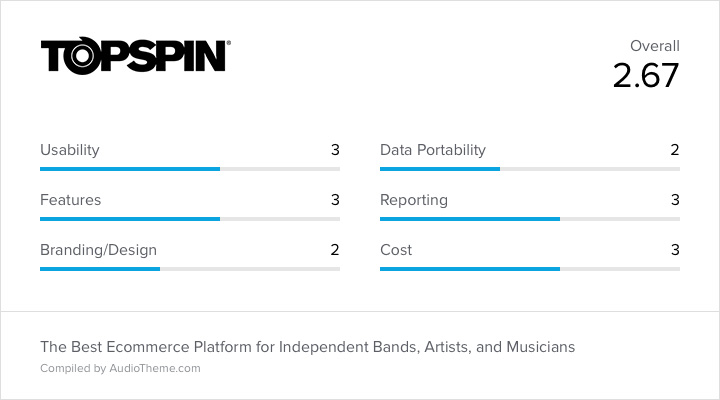Screen dimensions: 720x400
Task: Click the Features rating bar
Action: click(190, 219)
